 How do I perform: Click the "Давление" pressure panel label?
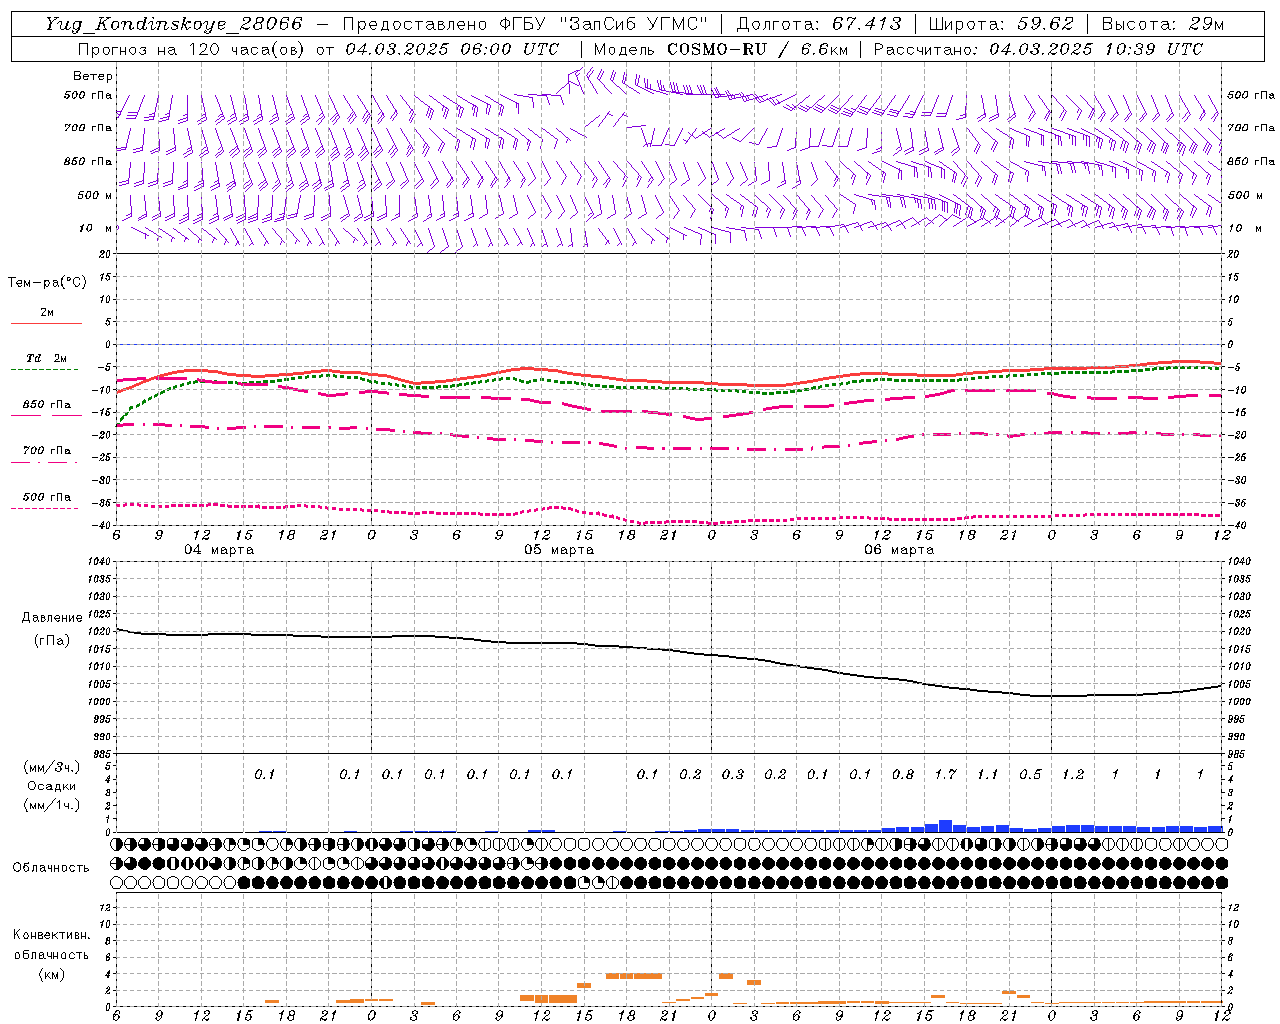[52, 618]
